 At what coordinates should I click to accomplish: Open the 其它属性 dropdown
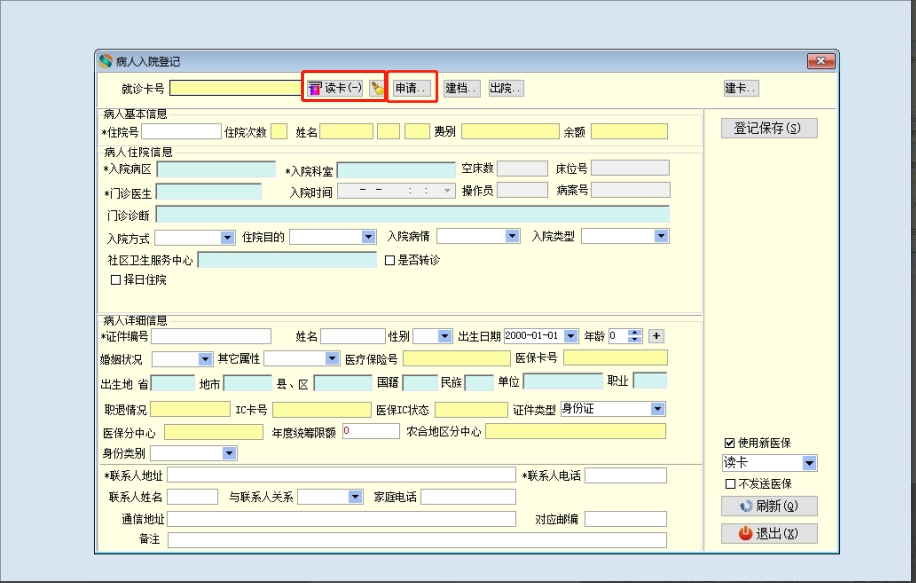(x=332, y=358)
